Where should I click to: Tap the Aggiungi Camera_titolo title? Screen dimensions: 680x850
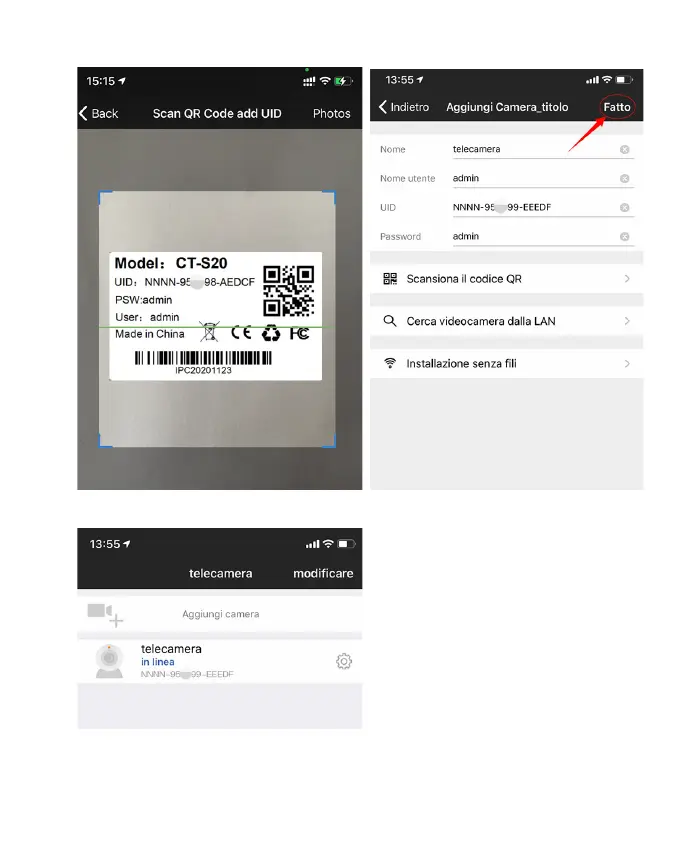pyautogui.click(x=507, y=107)
